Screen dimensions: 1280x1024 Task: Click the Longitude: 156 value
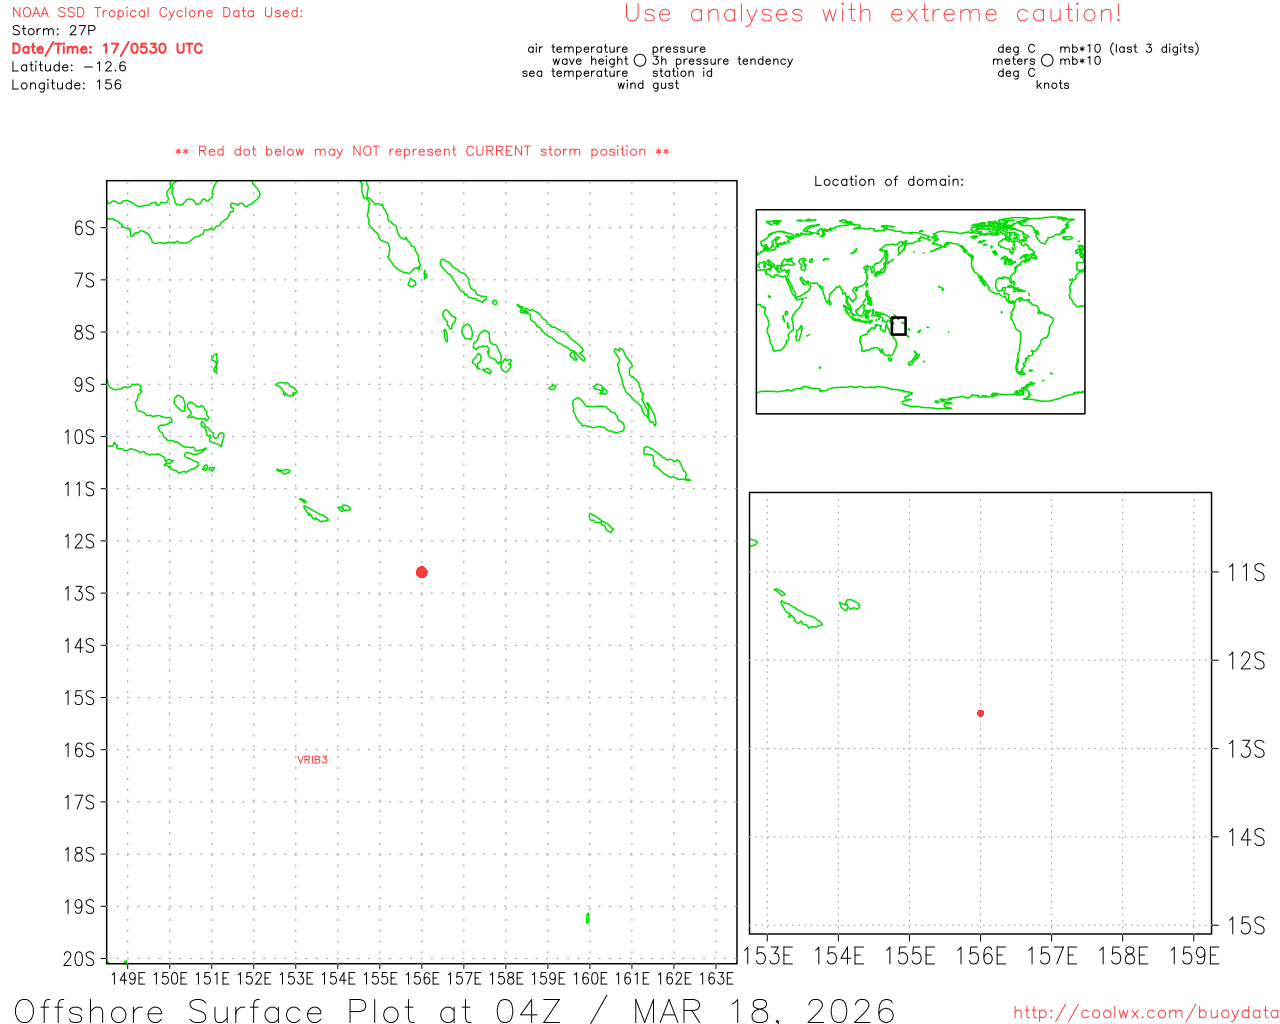(66, 85)
